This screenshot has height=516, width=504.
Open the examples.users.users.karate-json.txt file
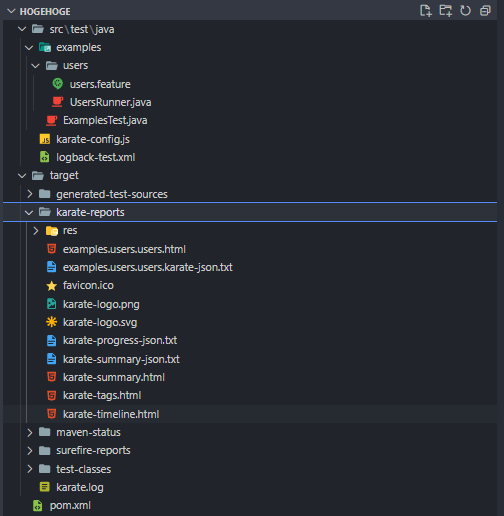(x=148, y=267)
